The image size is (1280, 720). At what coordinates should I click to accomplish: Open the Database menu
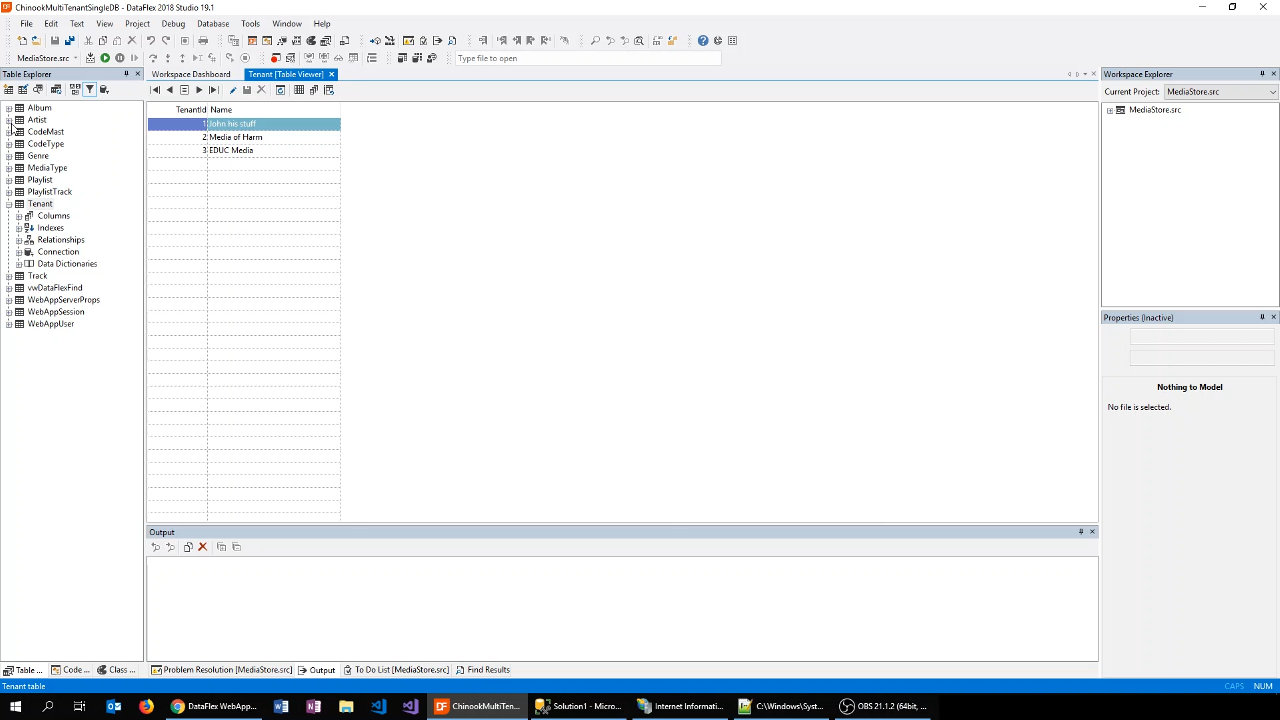tap(212, 23)
